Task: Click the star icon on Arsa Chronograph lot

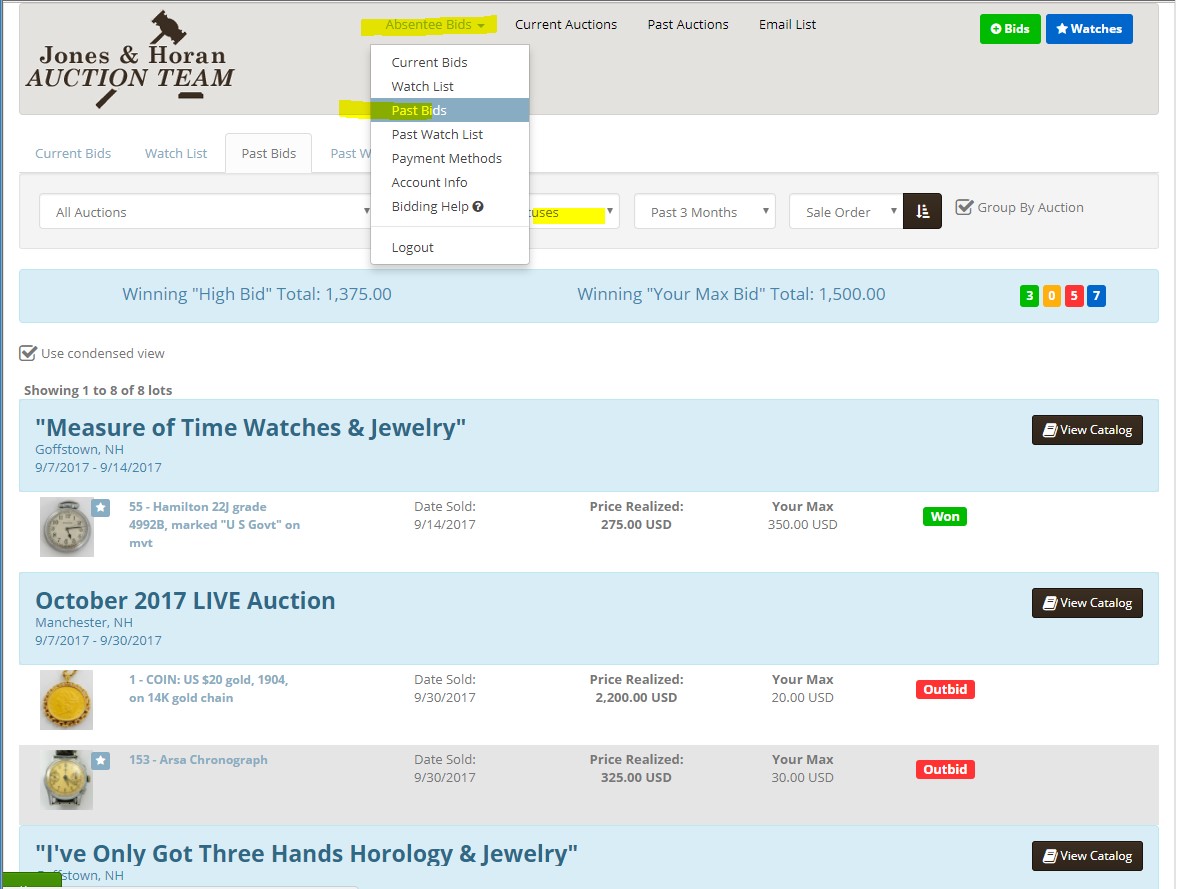Action: [101, 761]
